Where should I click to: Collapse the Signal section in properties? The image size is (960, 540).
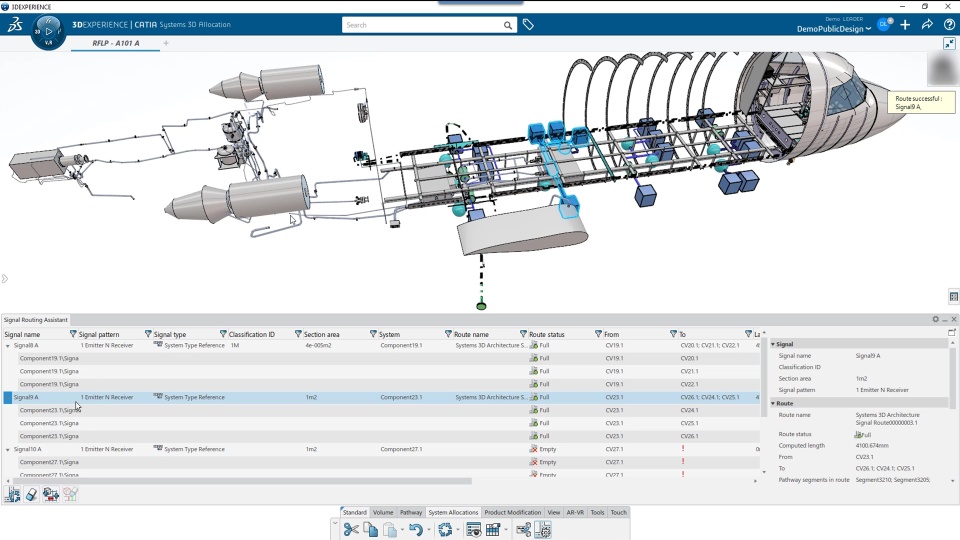coord(773,344)
